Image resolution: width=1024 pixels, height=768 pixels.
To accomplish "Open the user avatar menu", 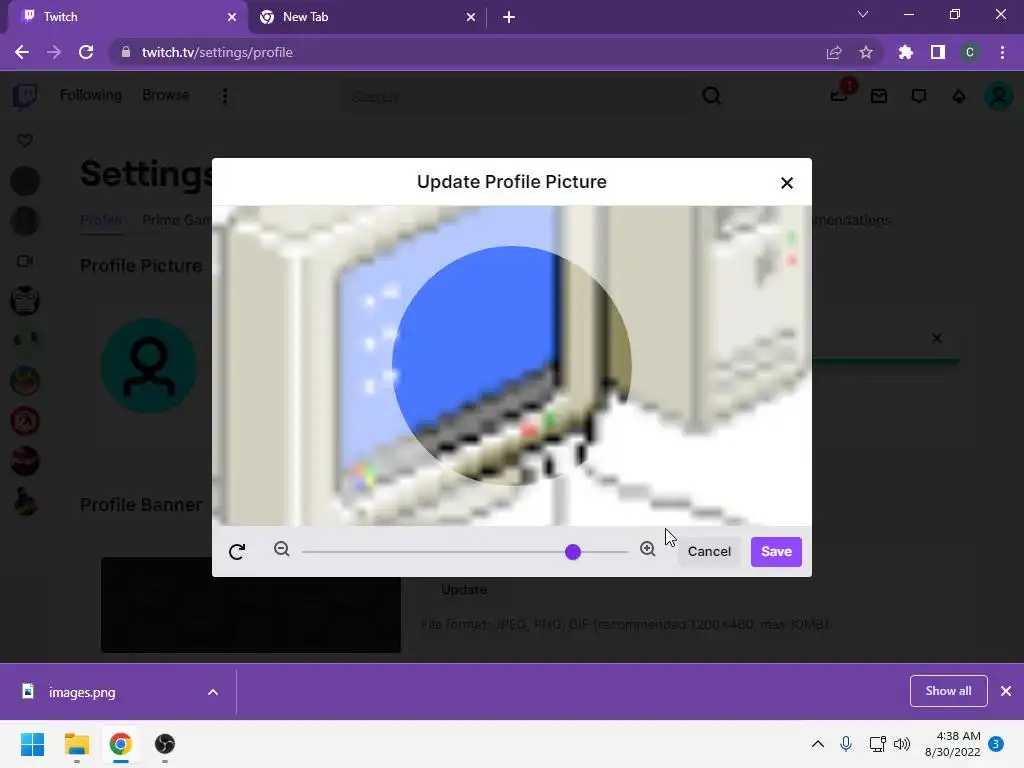I will 999,97.
